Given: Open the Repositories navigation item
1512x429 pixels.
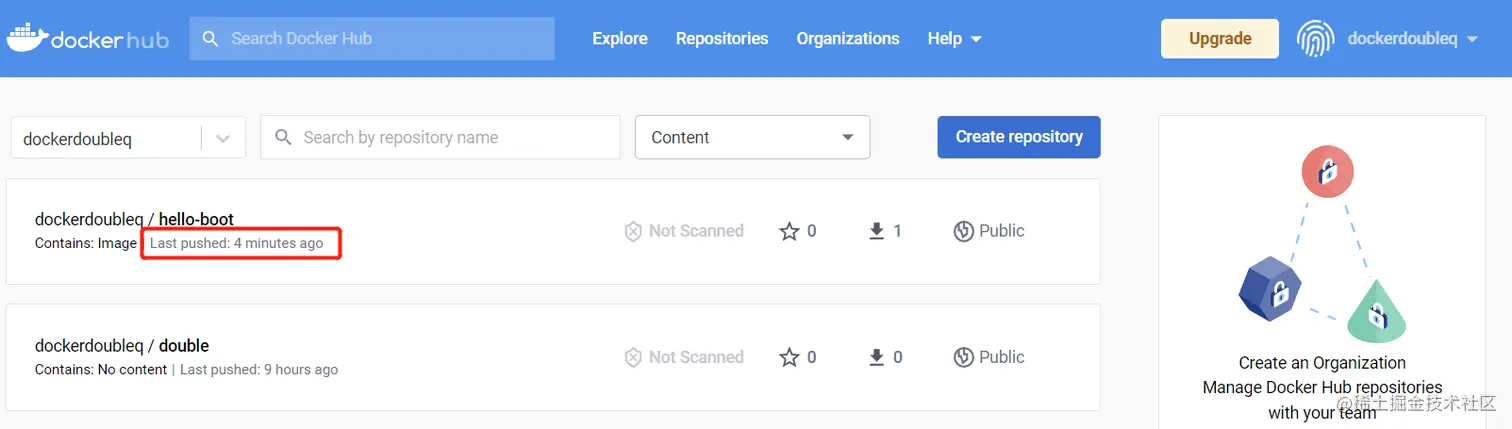Looking at the screenshot, I should tap(722, 38).
